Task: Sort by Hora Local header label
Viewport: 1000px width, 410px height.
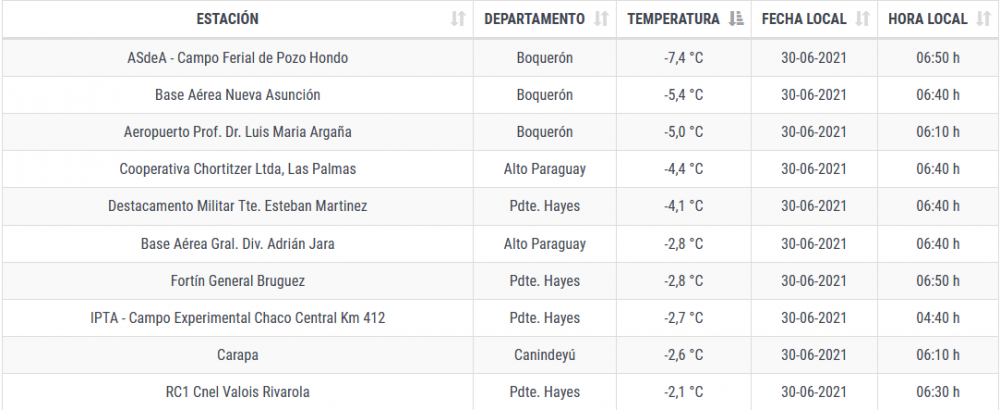Action: [x=927, y=19]
